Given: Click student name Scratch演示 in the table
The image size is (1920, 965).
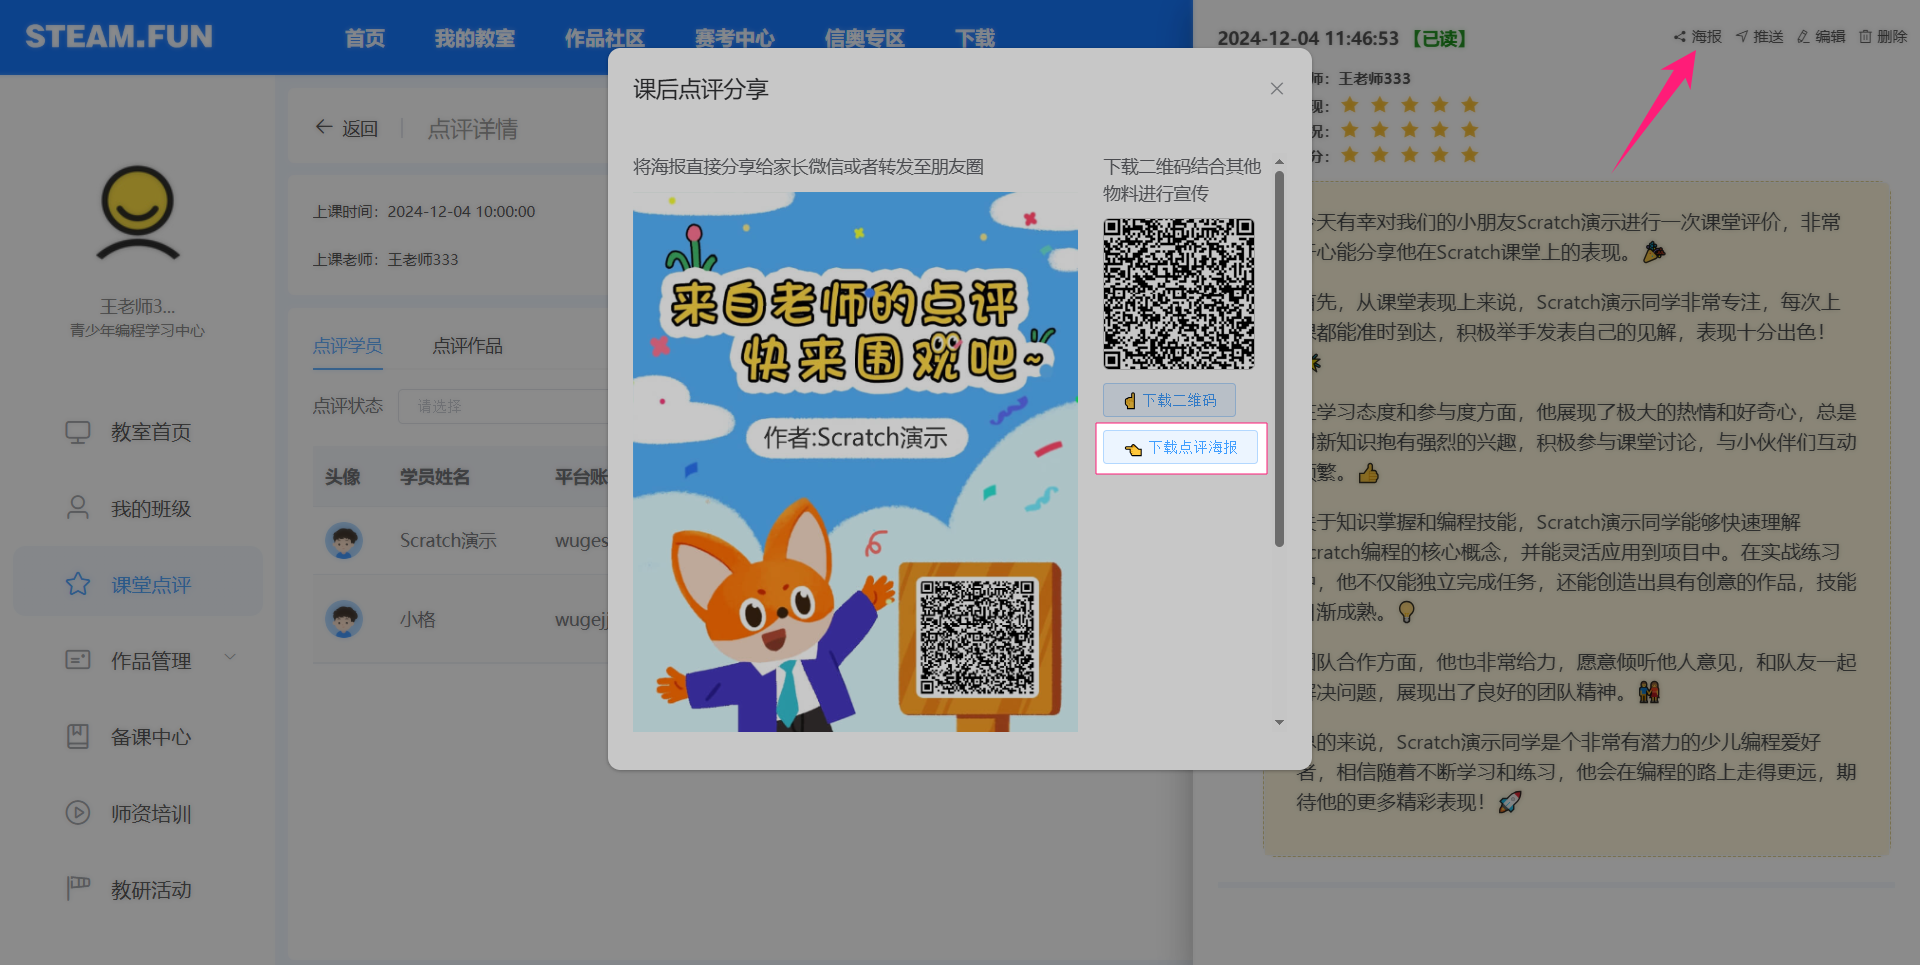Looking at the screenshot, I should [x=448, y=541].
